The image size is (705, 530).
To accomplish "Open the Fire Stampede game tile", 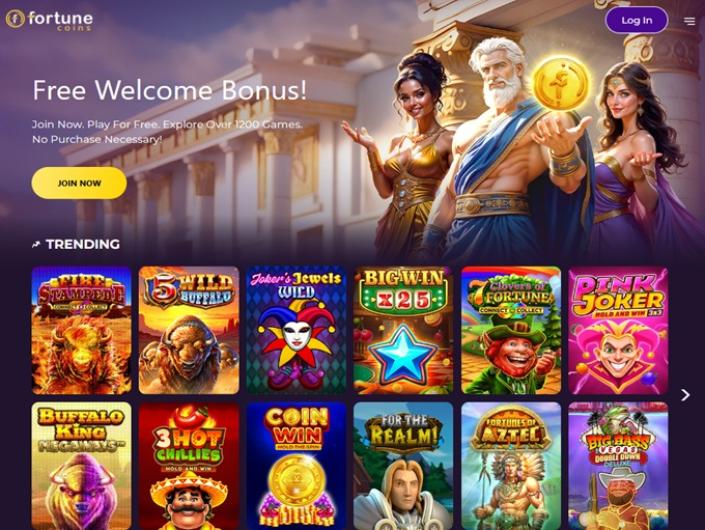I will pos(81,330).
